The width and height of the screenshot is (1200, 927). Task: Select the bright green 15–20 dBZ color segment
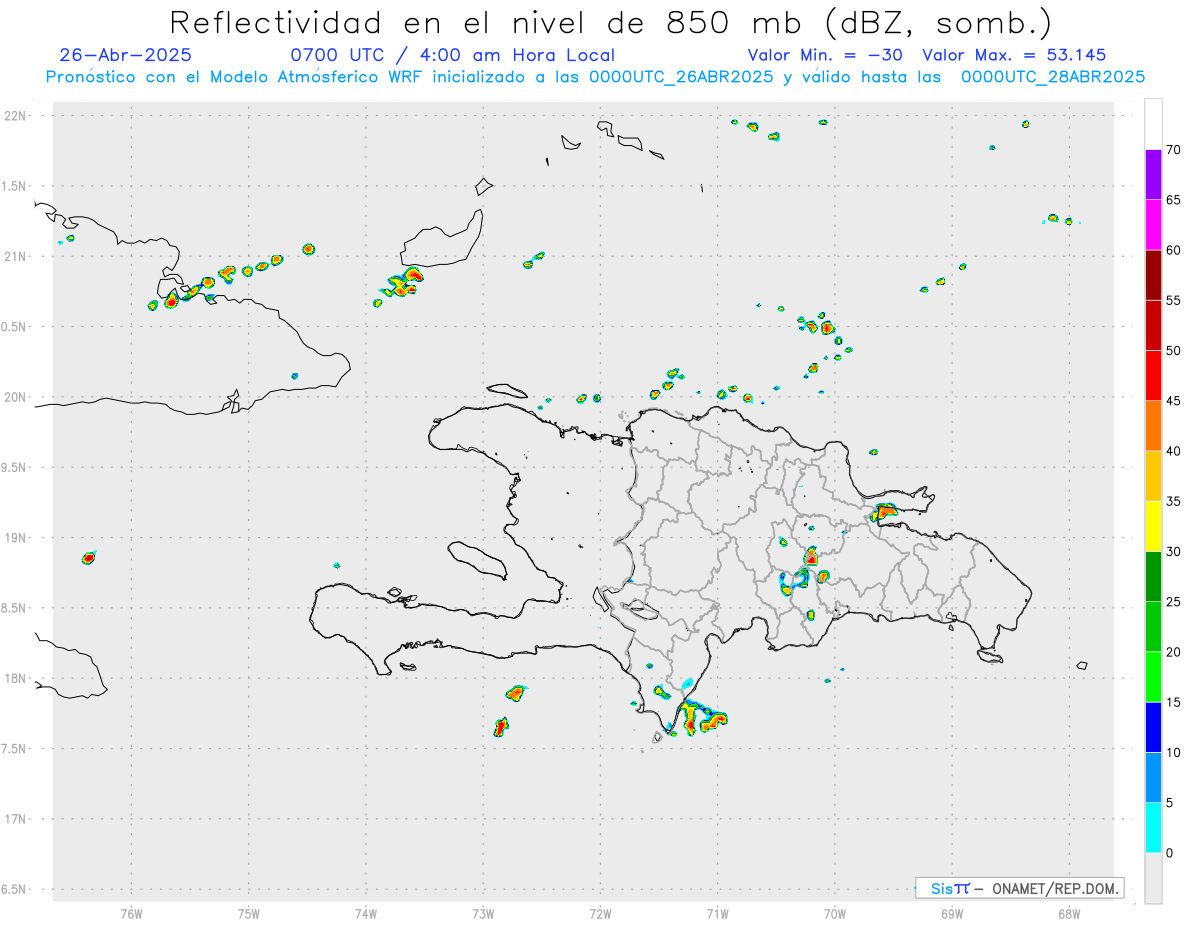[x=1153, y=677]
